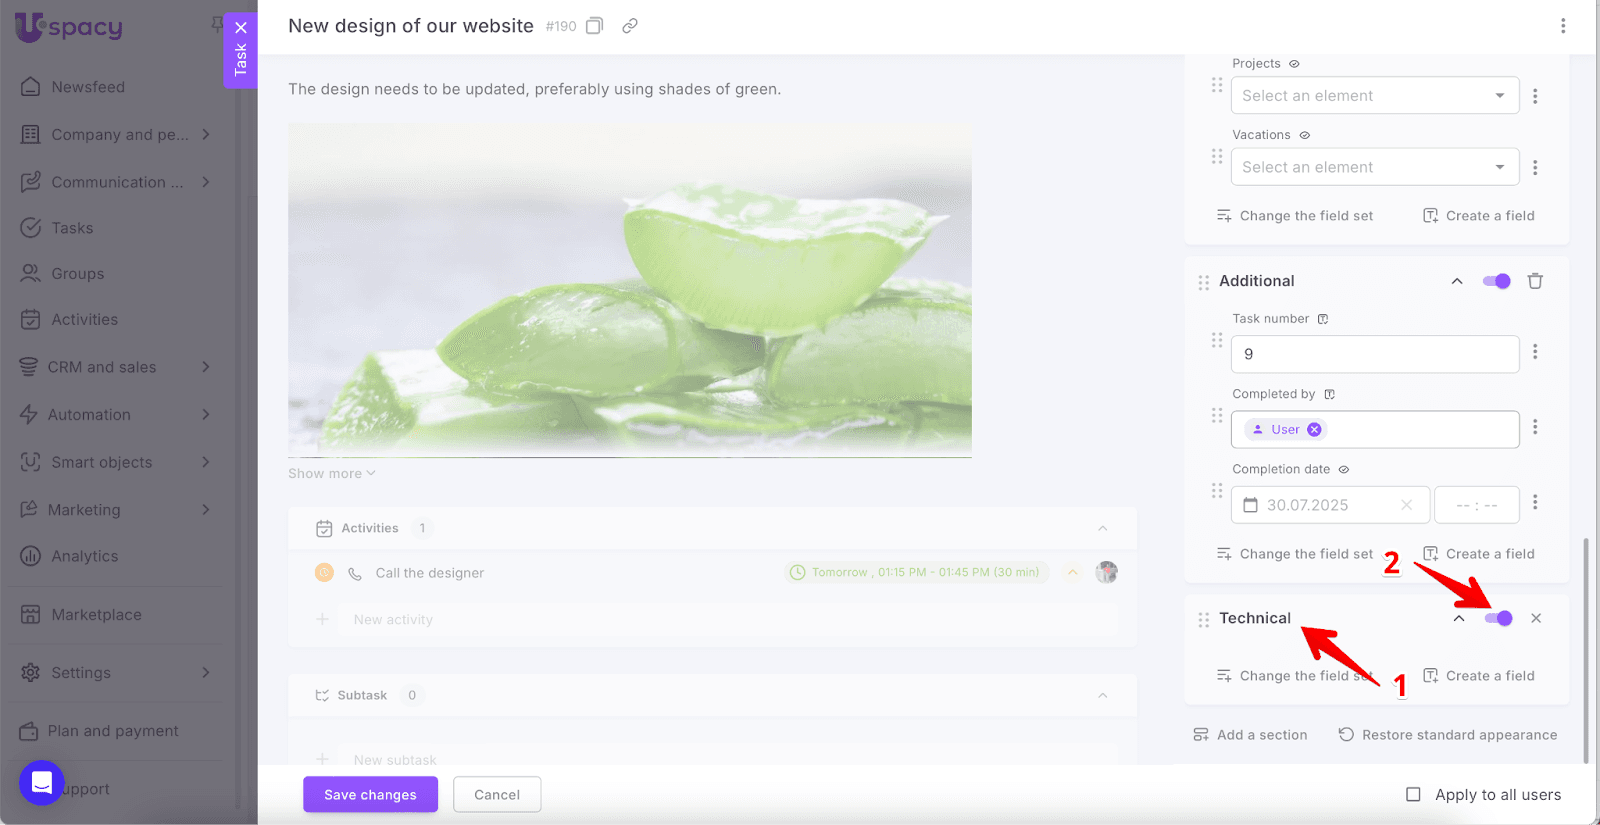Remove User tag from Completed by
The image size is (1600, 825).
click(x=1314, y=429)
